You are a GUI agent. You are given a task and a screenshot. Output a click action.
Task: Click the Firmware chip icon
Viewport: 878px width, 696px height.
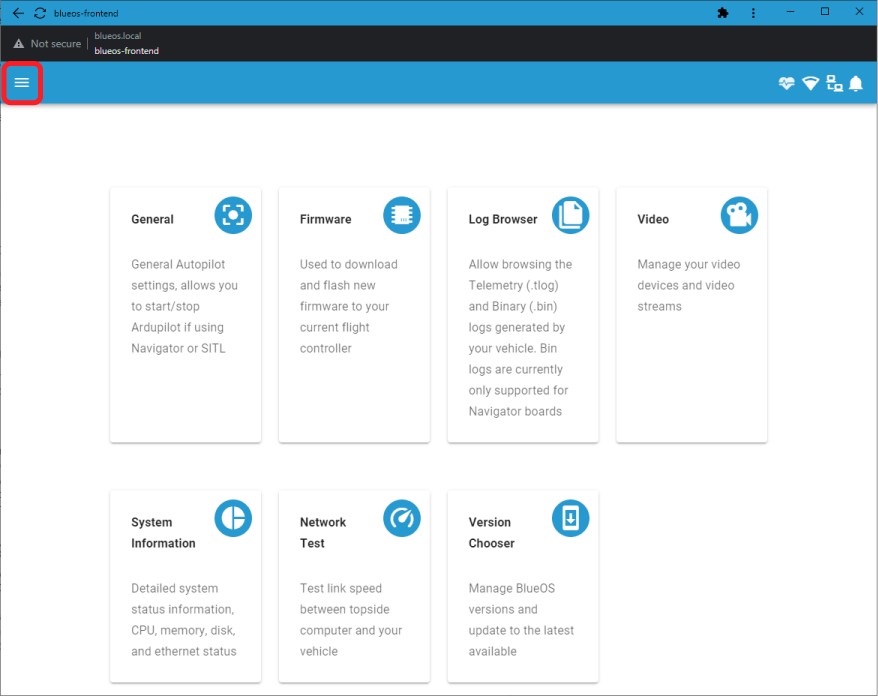402,214
